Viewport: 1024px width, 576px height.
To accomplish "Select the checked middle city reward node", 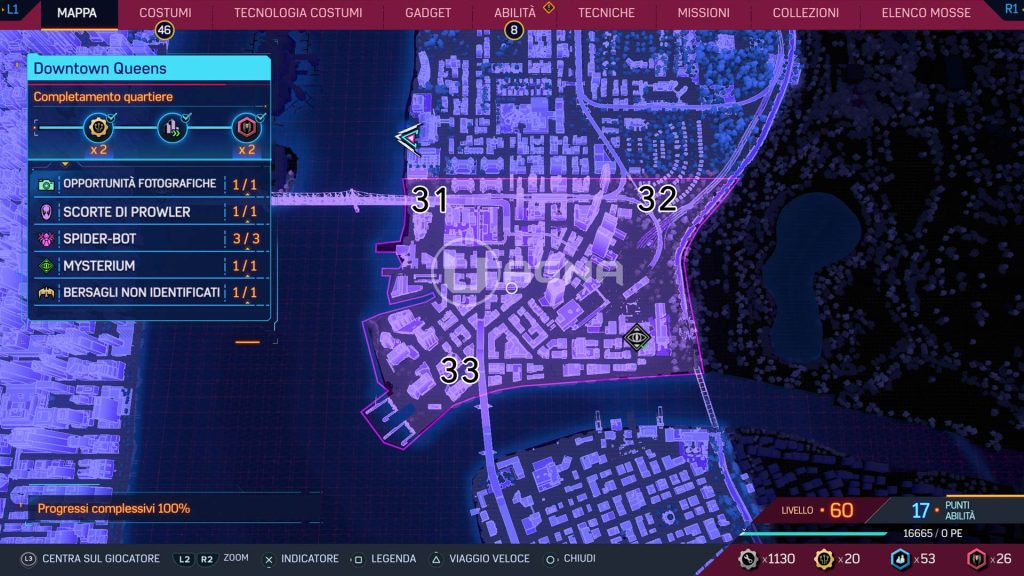I will tap(172, 127).
